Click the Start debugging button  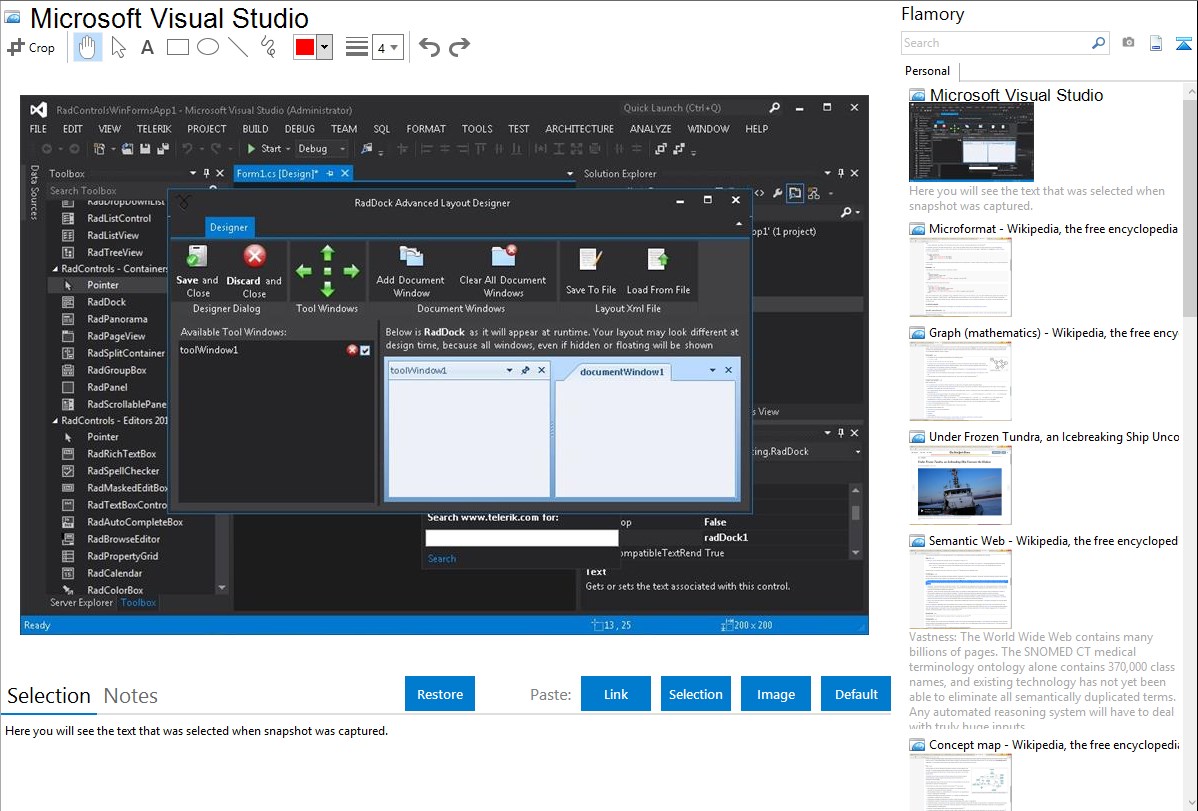(264, 148)
